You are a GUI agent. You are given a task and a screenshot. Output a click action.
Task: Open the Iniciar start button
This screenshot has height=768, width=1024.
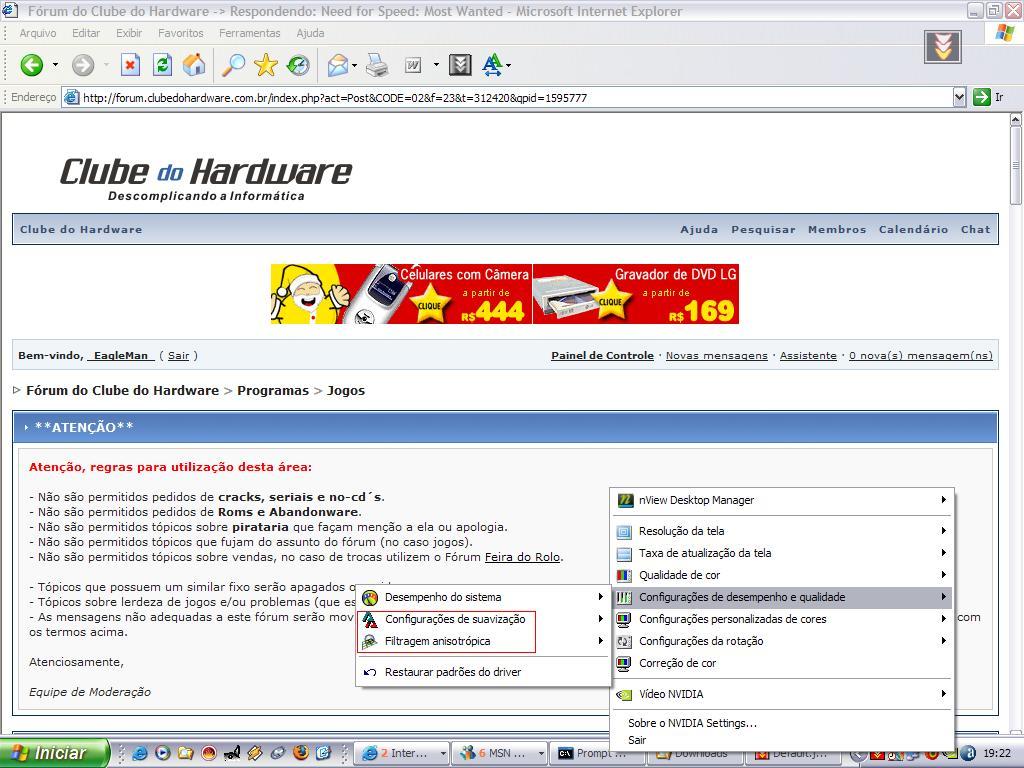point(54,753)
